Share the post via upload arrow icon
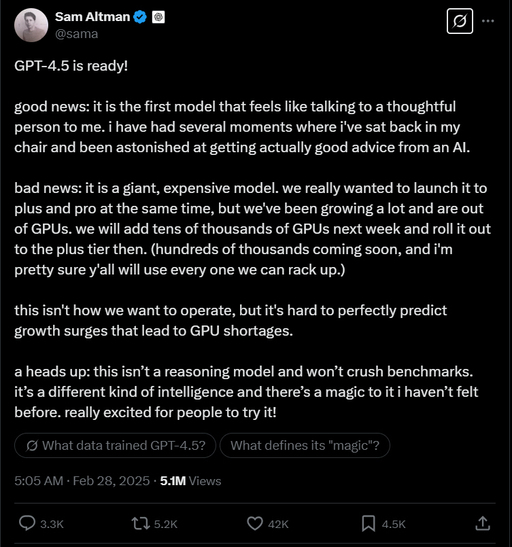Viewport: 512px width, 547px height. [483, 523]
